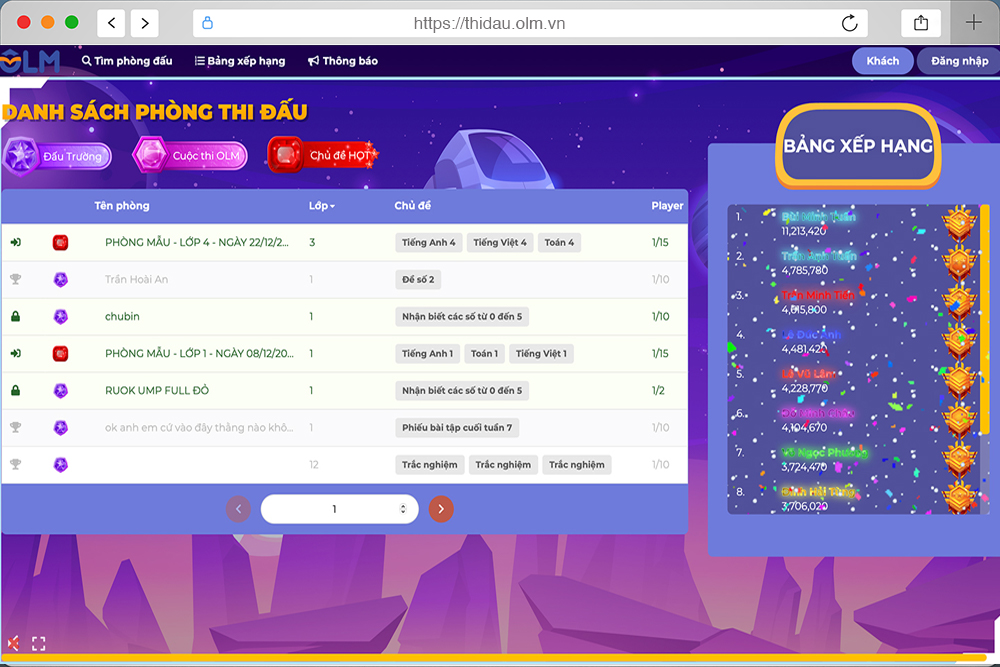Toggle the sound mute icon
Viewport: 1000px width, 667px height.
13,643
